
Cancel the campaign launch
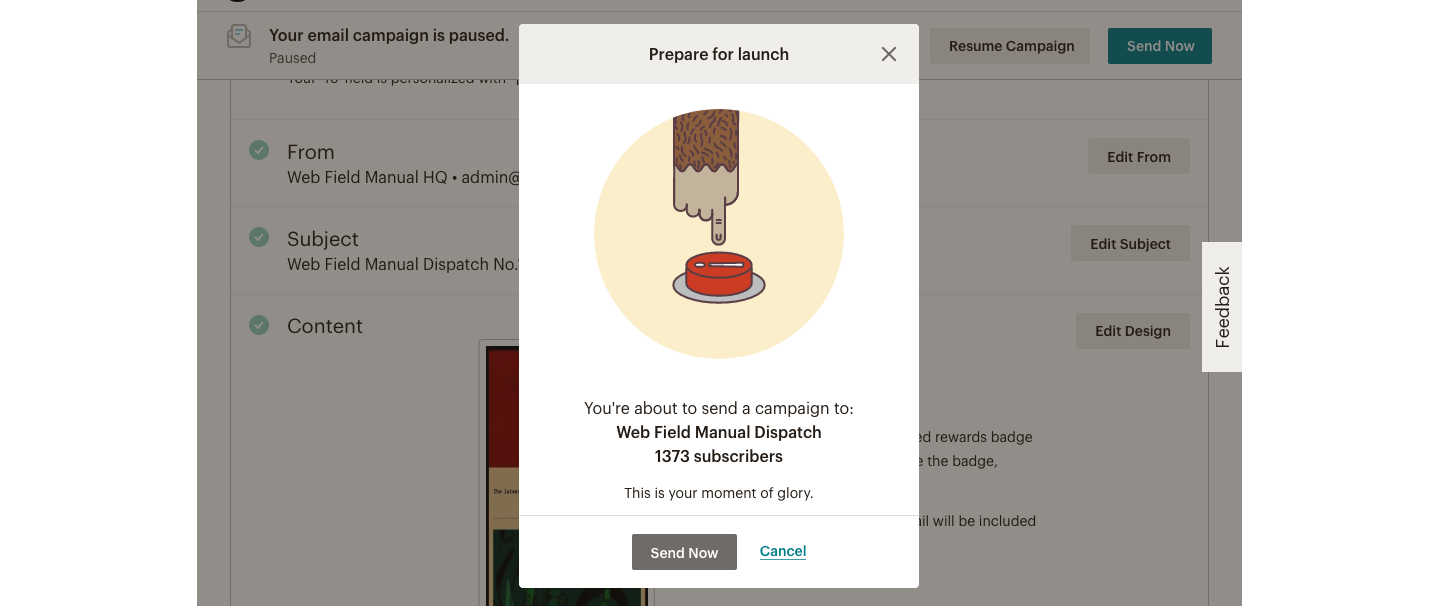[783, 551]
